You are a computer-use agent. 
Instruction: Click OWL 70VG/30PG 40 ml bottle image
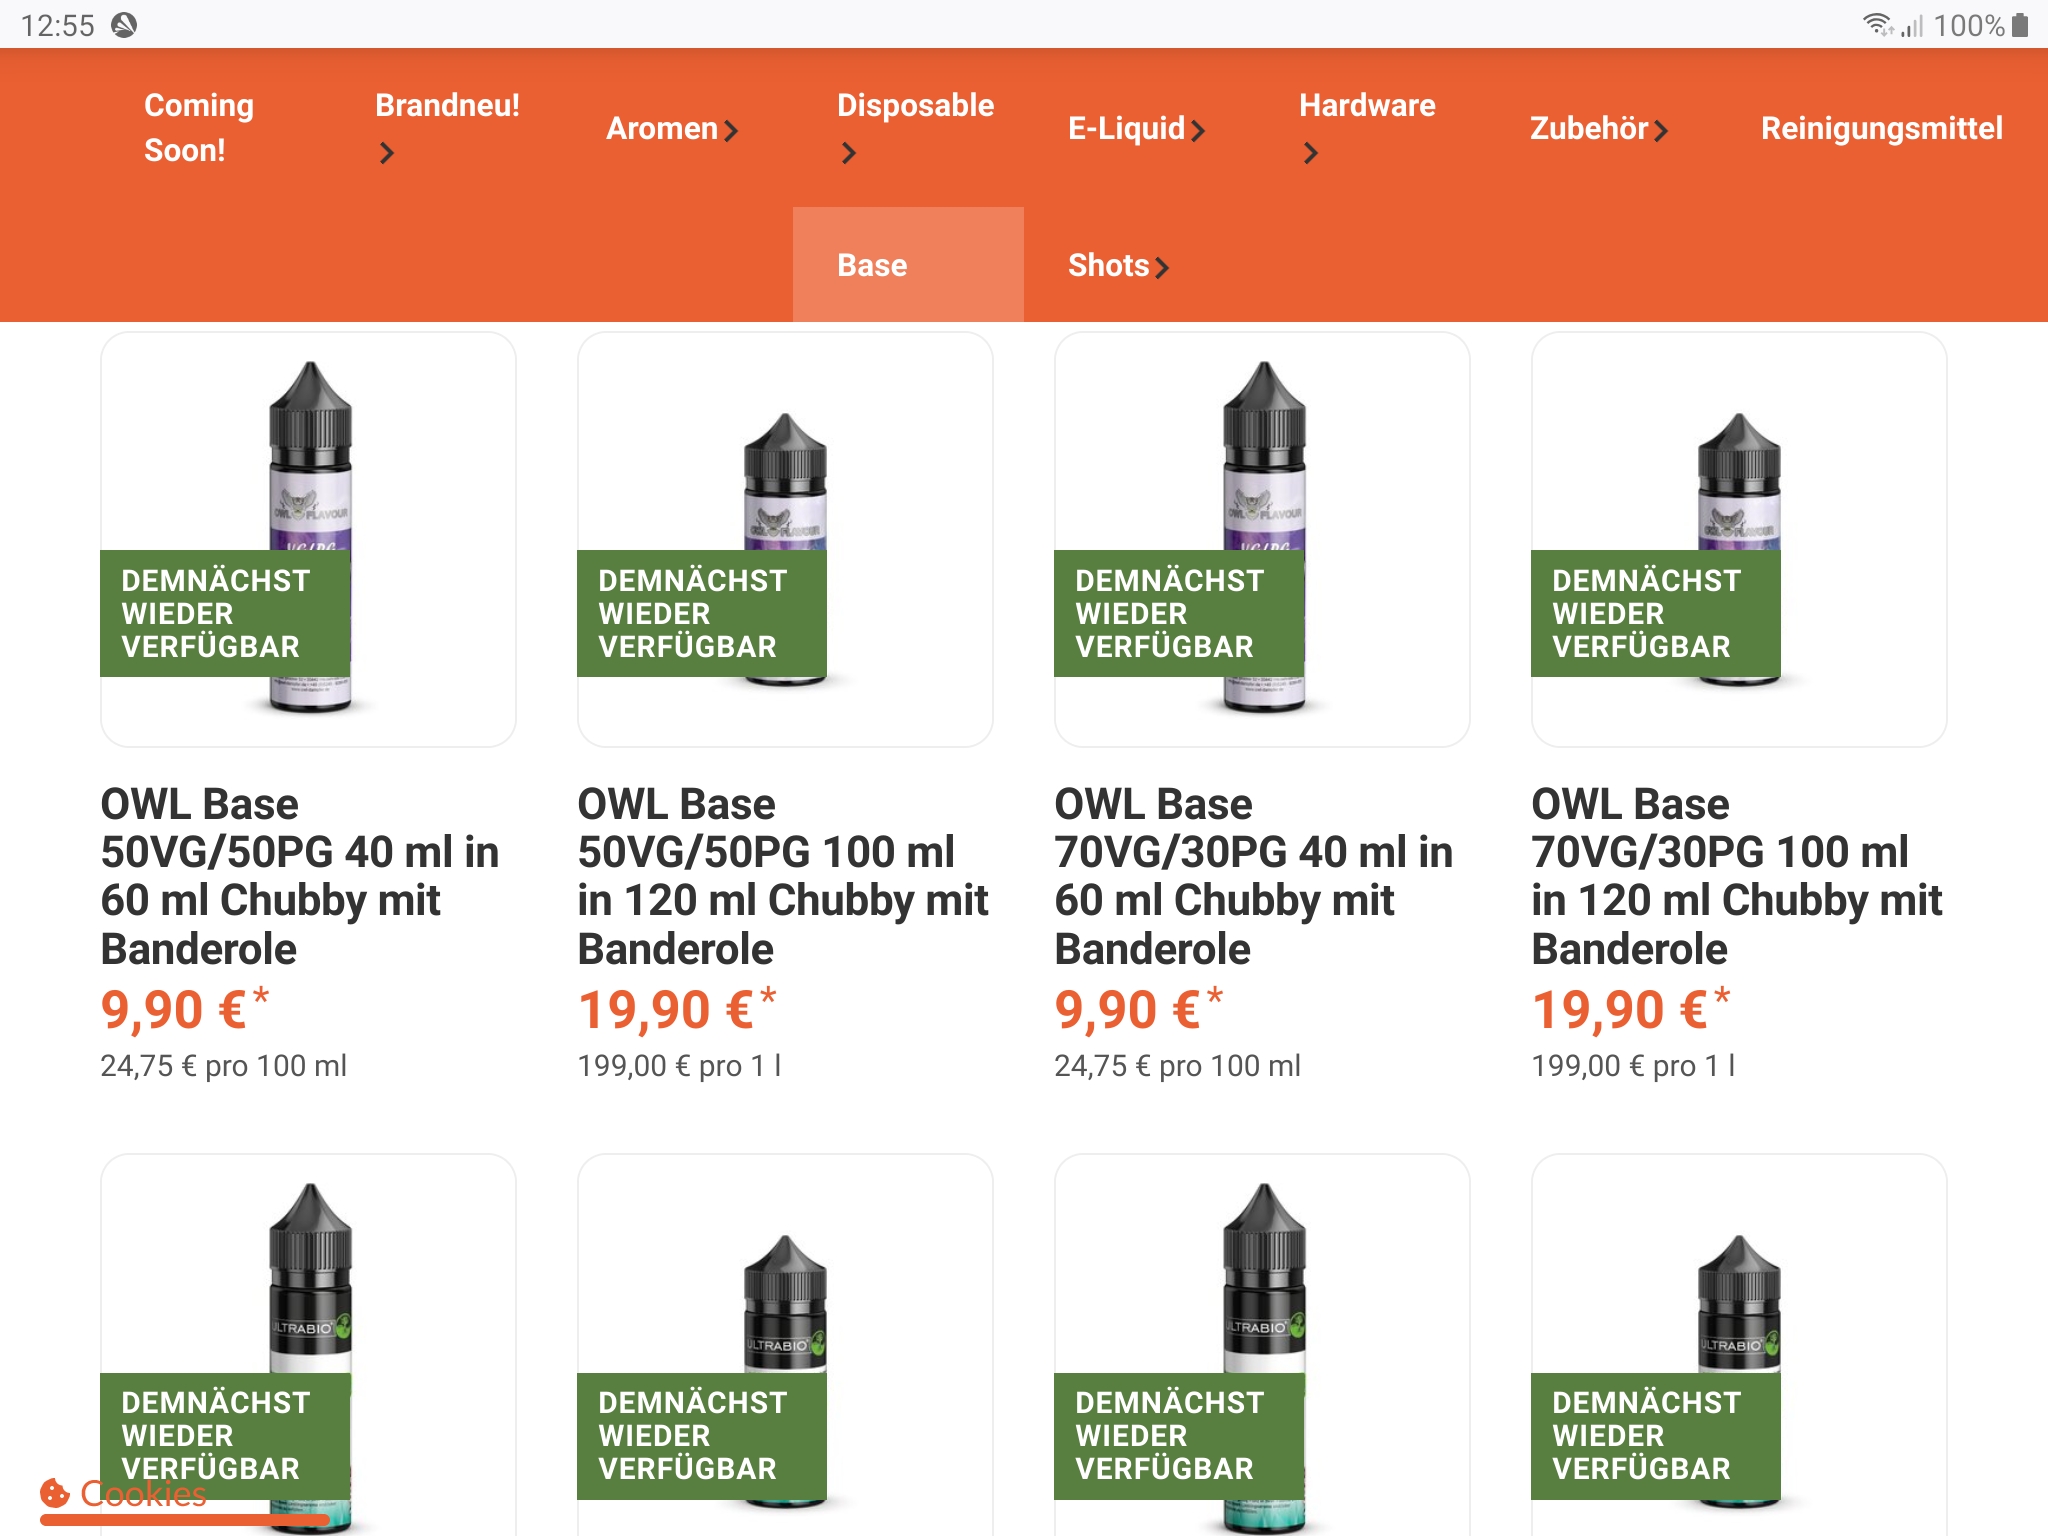[x=1262, y=540]
